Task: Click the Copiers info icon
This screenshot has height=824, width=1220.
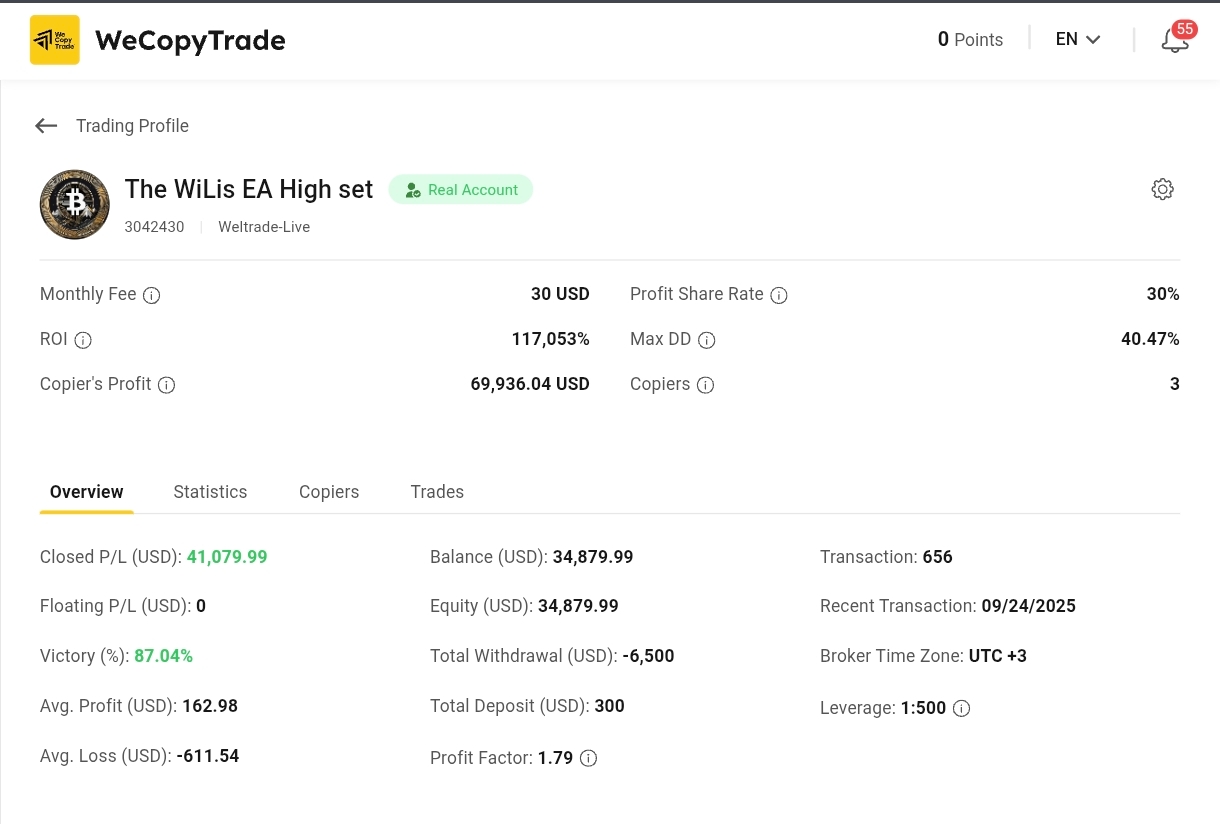Action: pos(705,385)
